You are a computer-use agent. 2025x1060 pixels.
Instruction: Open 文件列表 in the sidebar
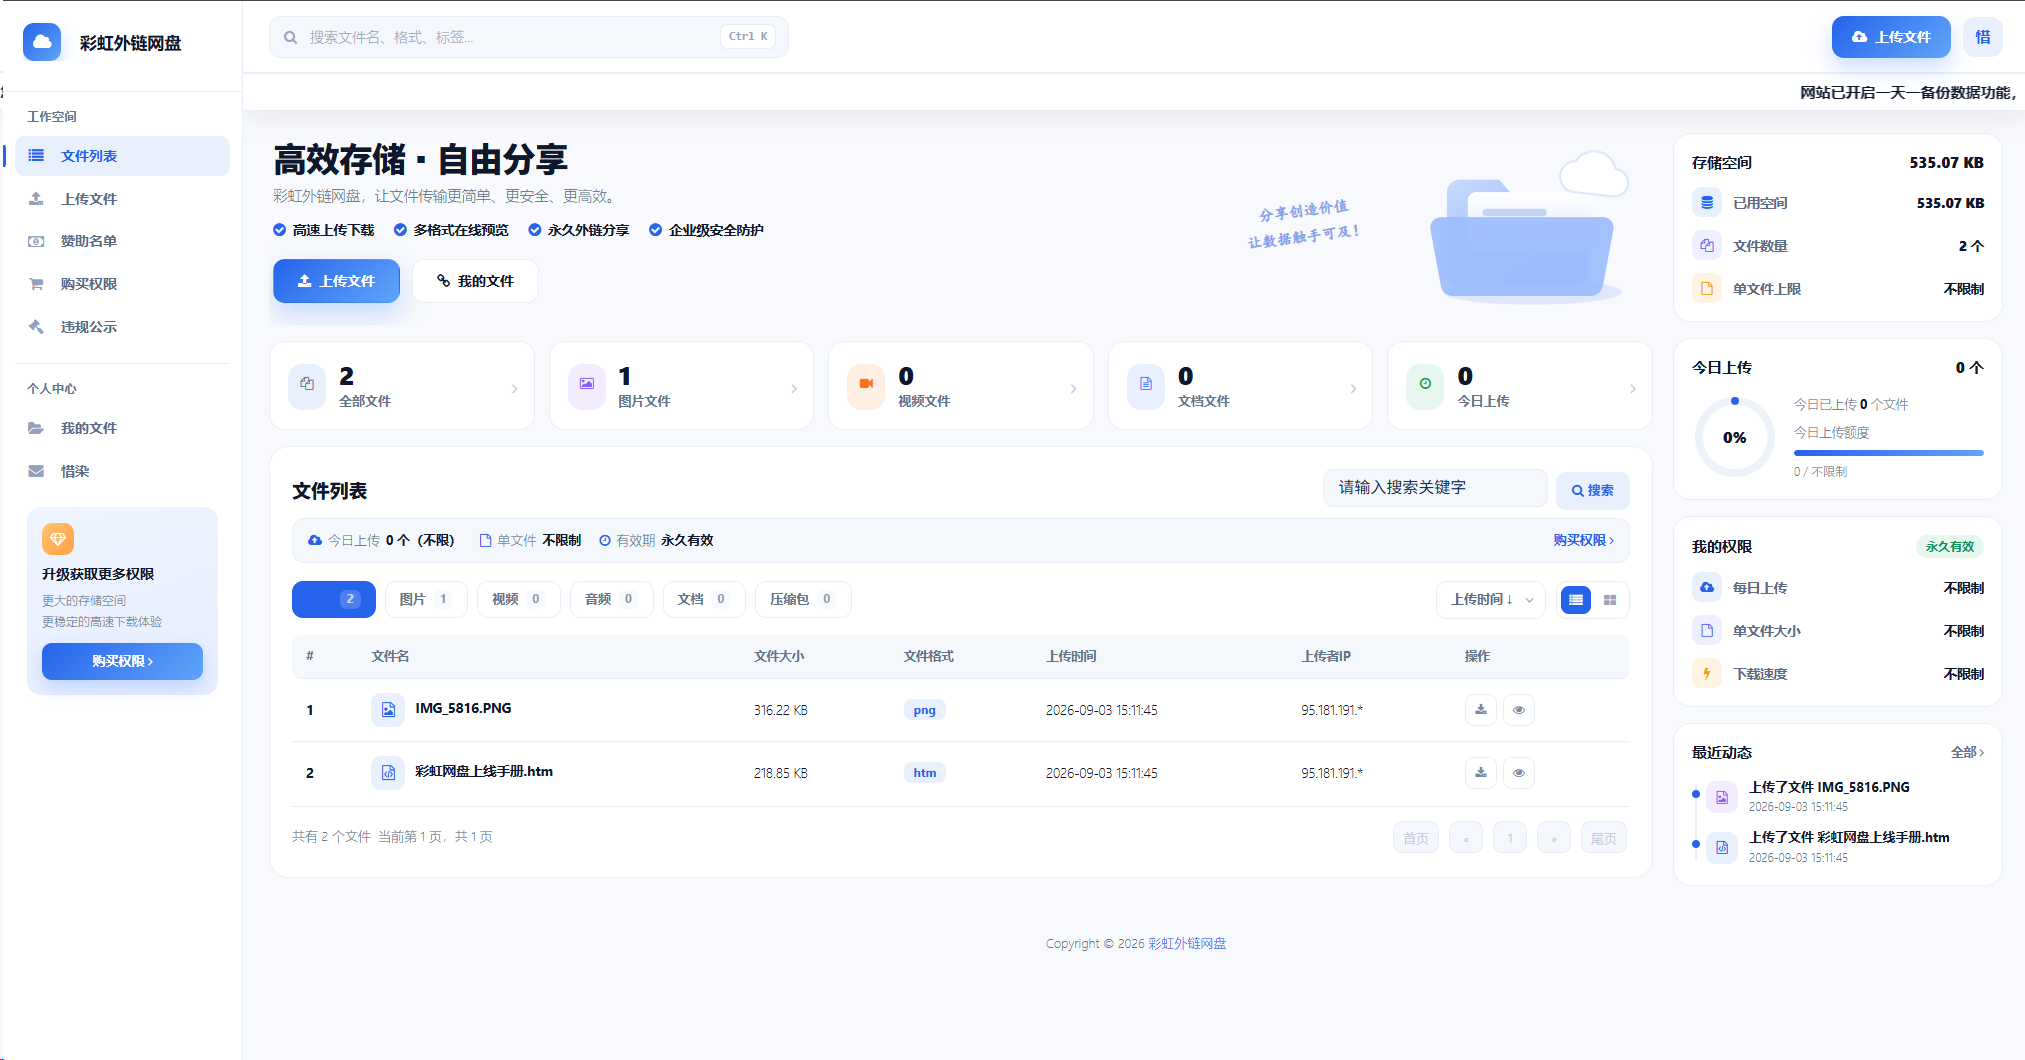tap(122, 156)
